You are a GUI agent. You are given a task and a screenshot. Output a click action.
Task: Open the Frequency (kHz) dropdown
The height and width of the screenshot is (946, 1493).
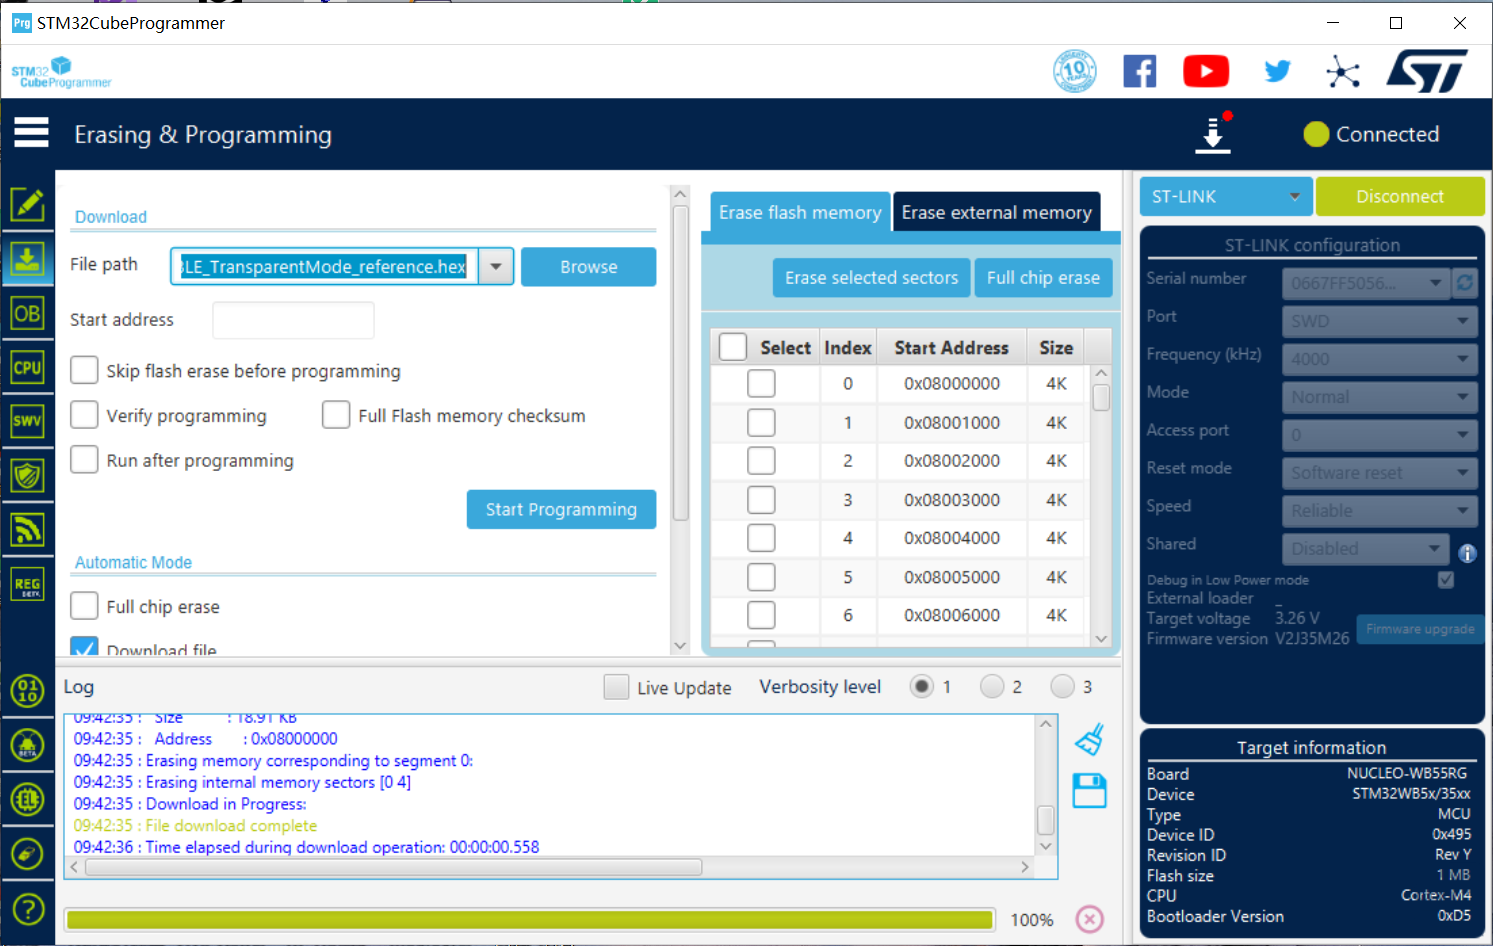coord(1380,359)
